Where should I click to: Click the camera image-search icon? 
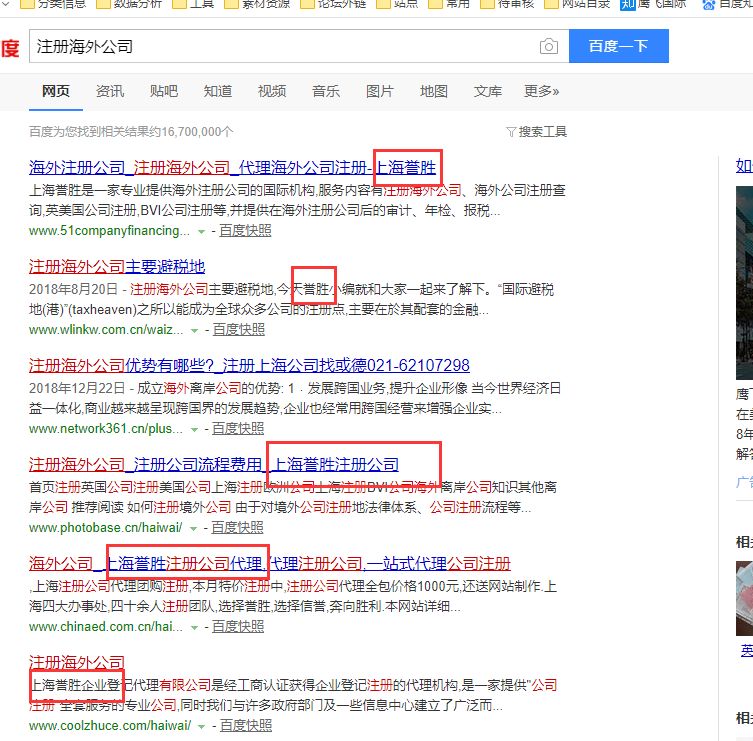point(548,47)
